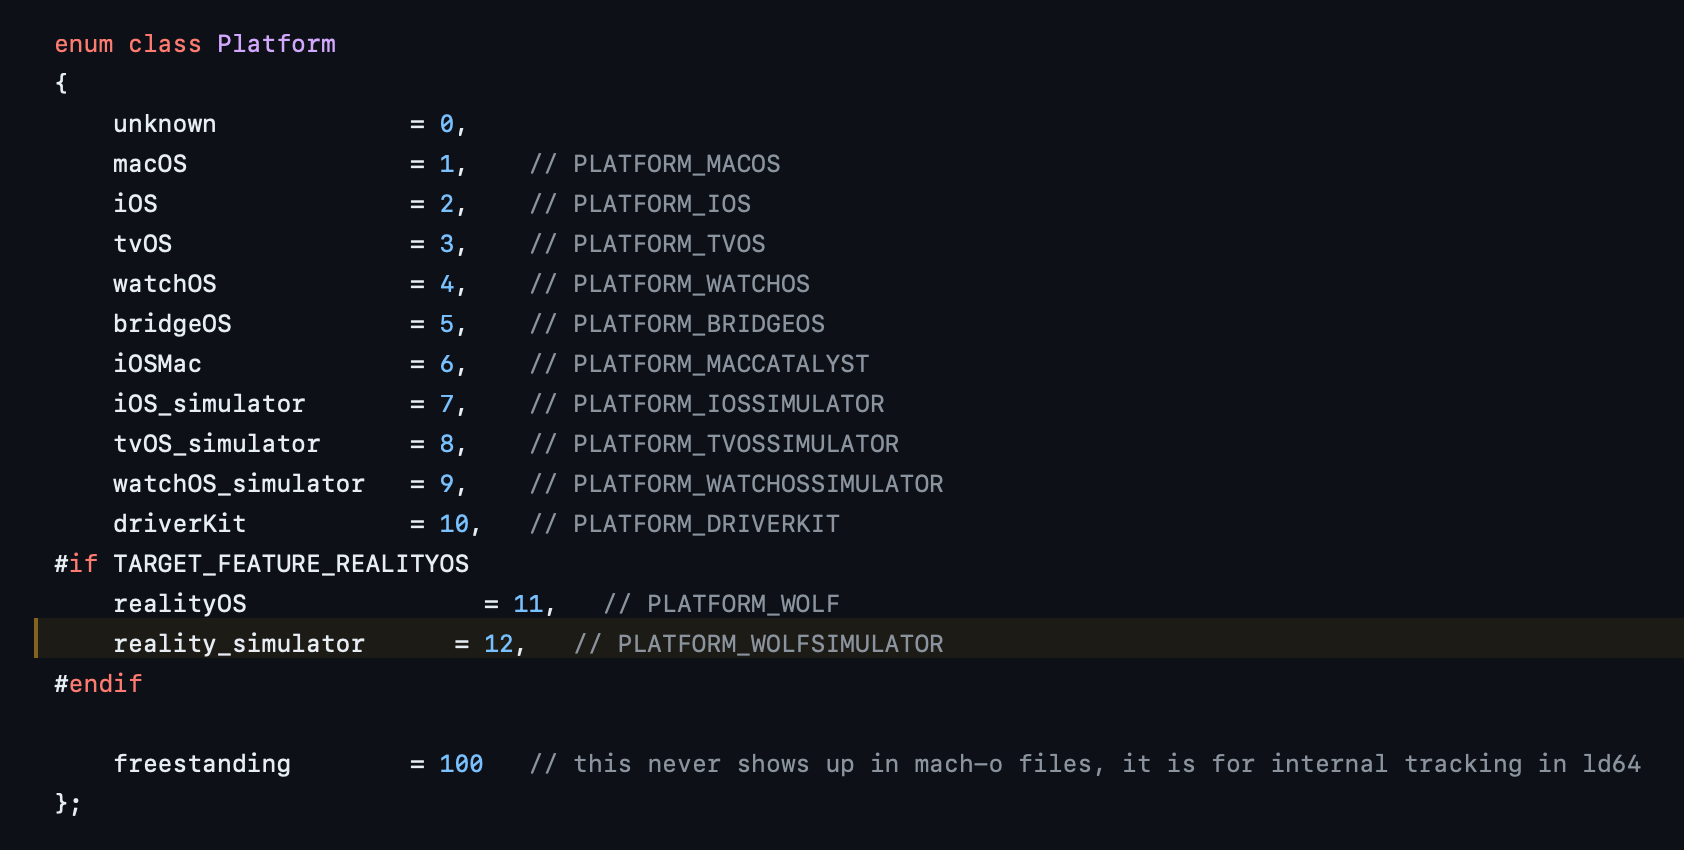Click the PLATFORM_TVOSSIMULATOR comment
The image size is (1684, 850).
point(735,444)
